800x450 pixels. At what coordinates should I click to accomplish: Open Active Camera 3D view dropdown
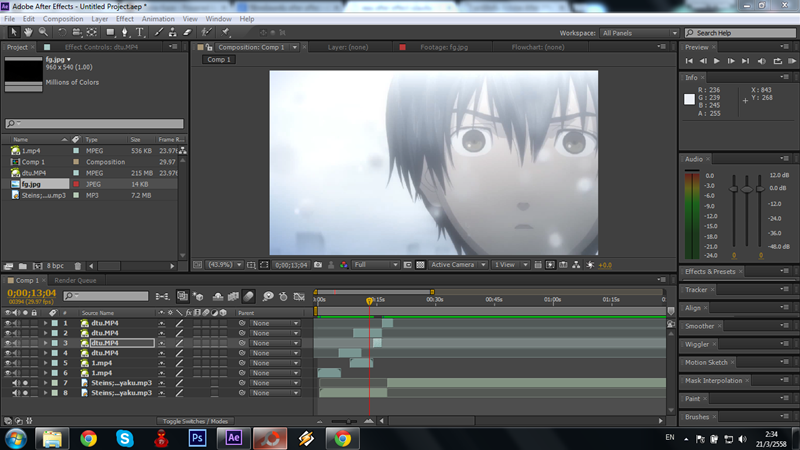coord(458,265)
